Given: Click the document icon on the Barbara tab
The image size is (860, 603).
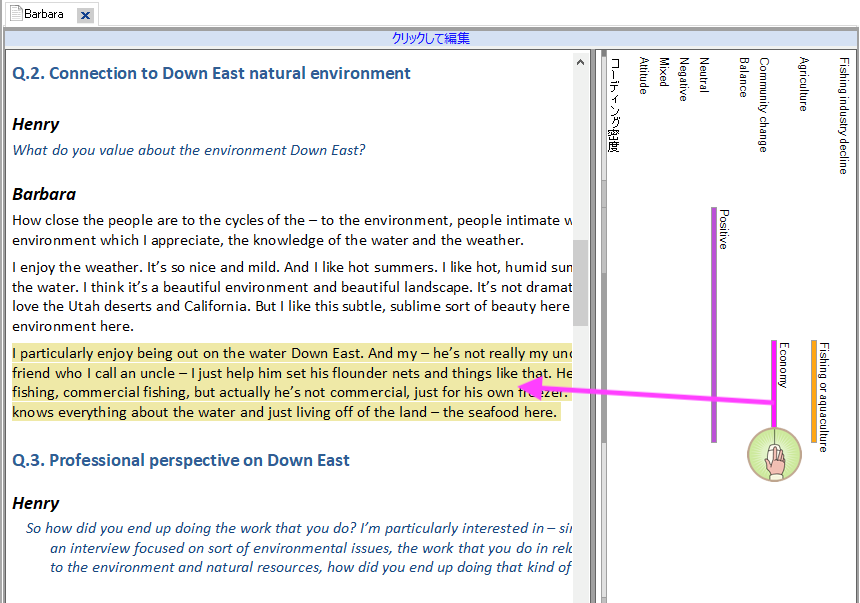Looking at the screenshot, I should 15,14.
